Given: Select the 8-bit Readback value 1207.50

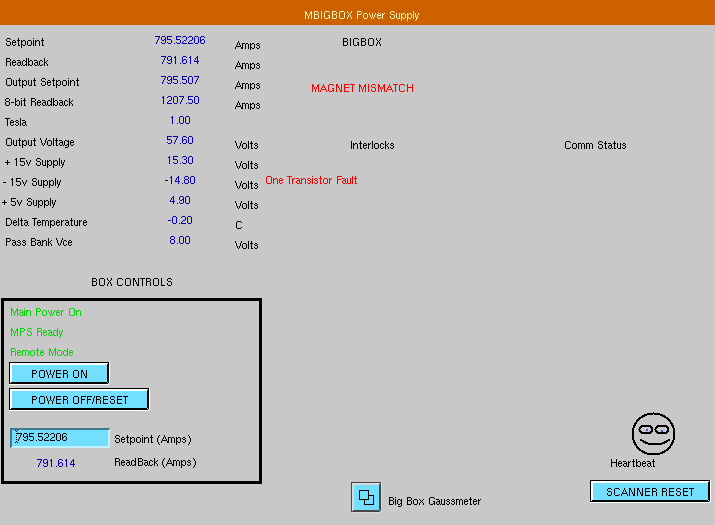Looking at the screenshot, I should pyautogui.click(x=180, y=100).
